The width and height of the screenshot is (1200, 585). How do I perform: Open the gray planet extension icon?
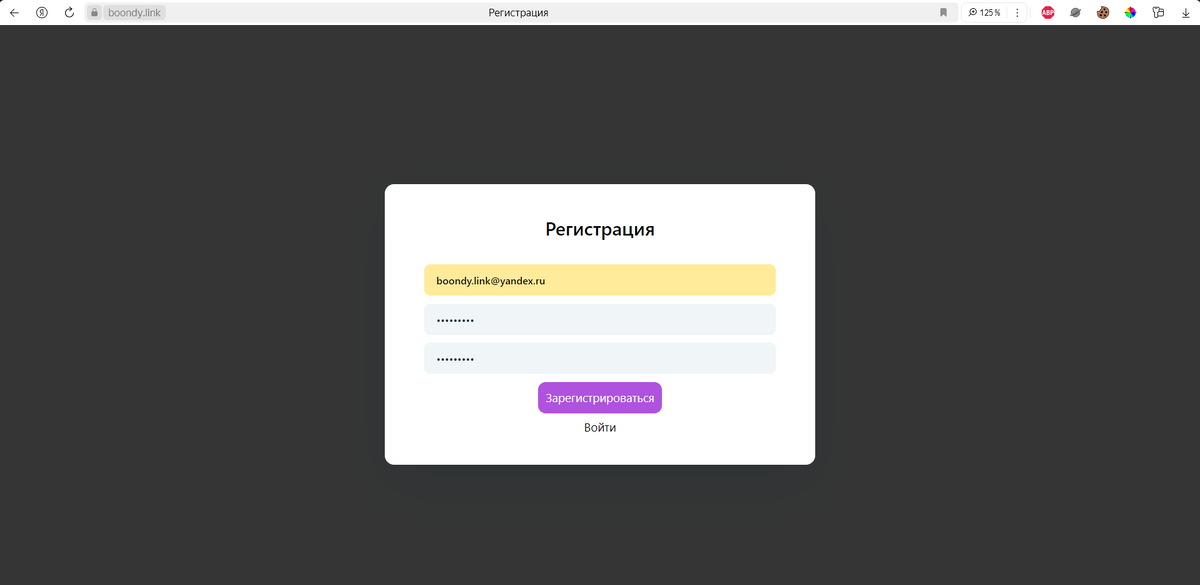1076,13
